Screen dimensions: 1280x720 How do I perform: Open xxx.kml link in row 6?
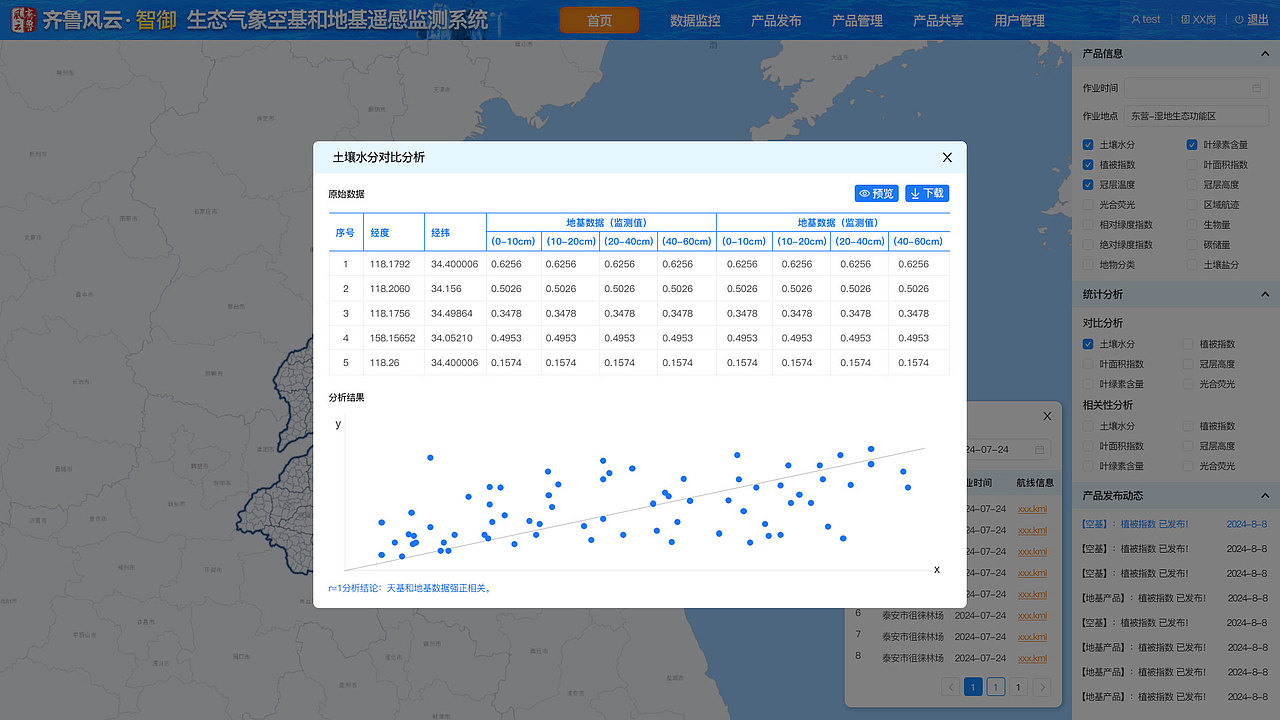1033,616
